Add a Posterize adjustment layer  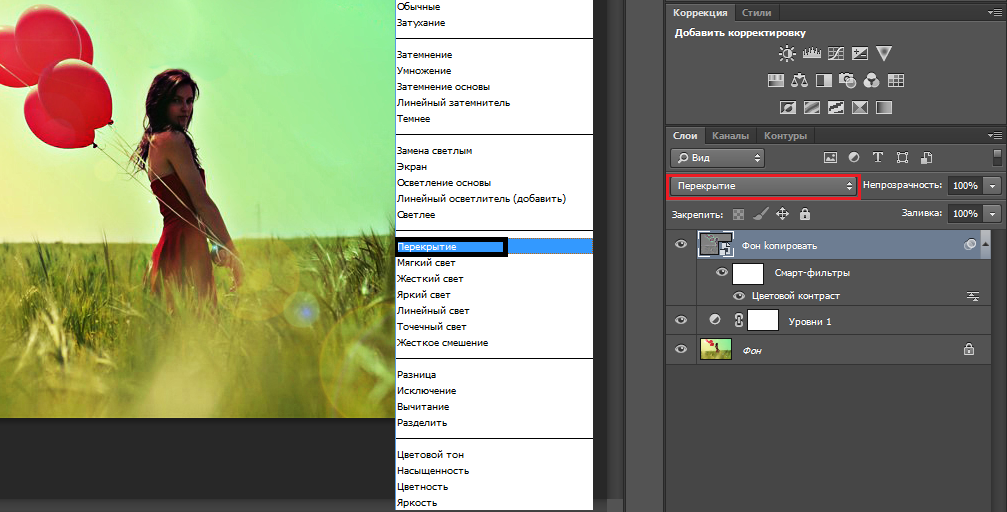point(812,107)
